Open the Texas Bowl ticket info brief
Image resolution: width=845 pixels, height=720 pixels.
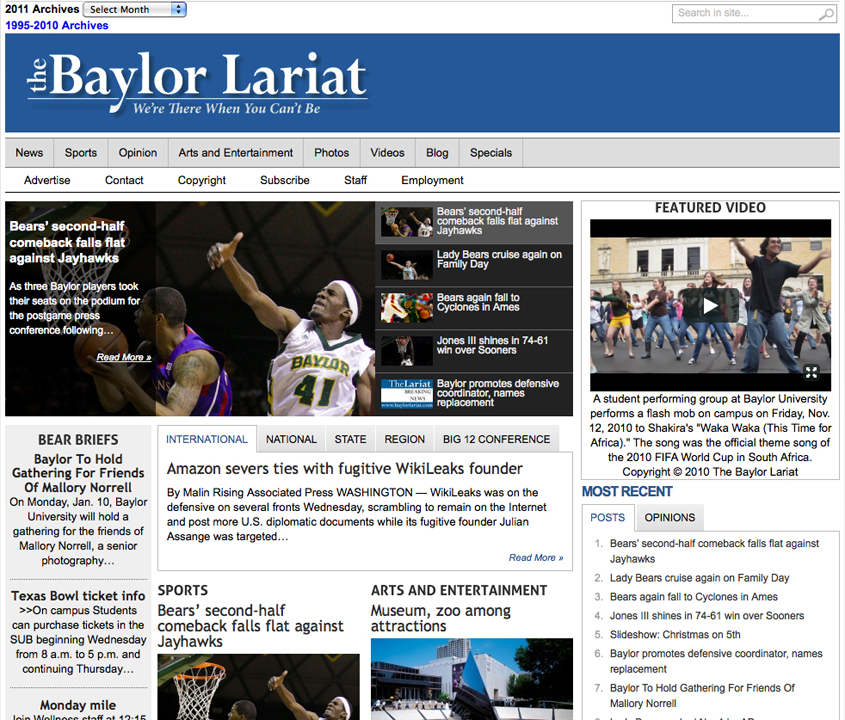pyautogui.click(x=78, y=596)
